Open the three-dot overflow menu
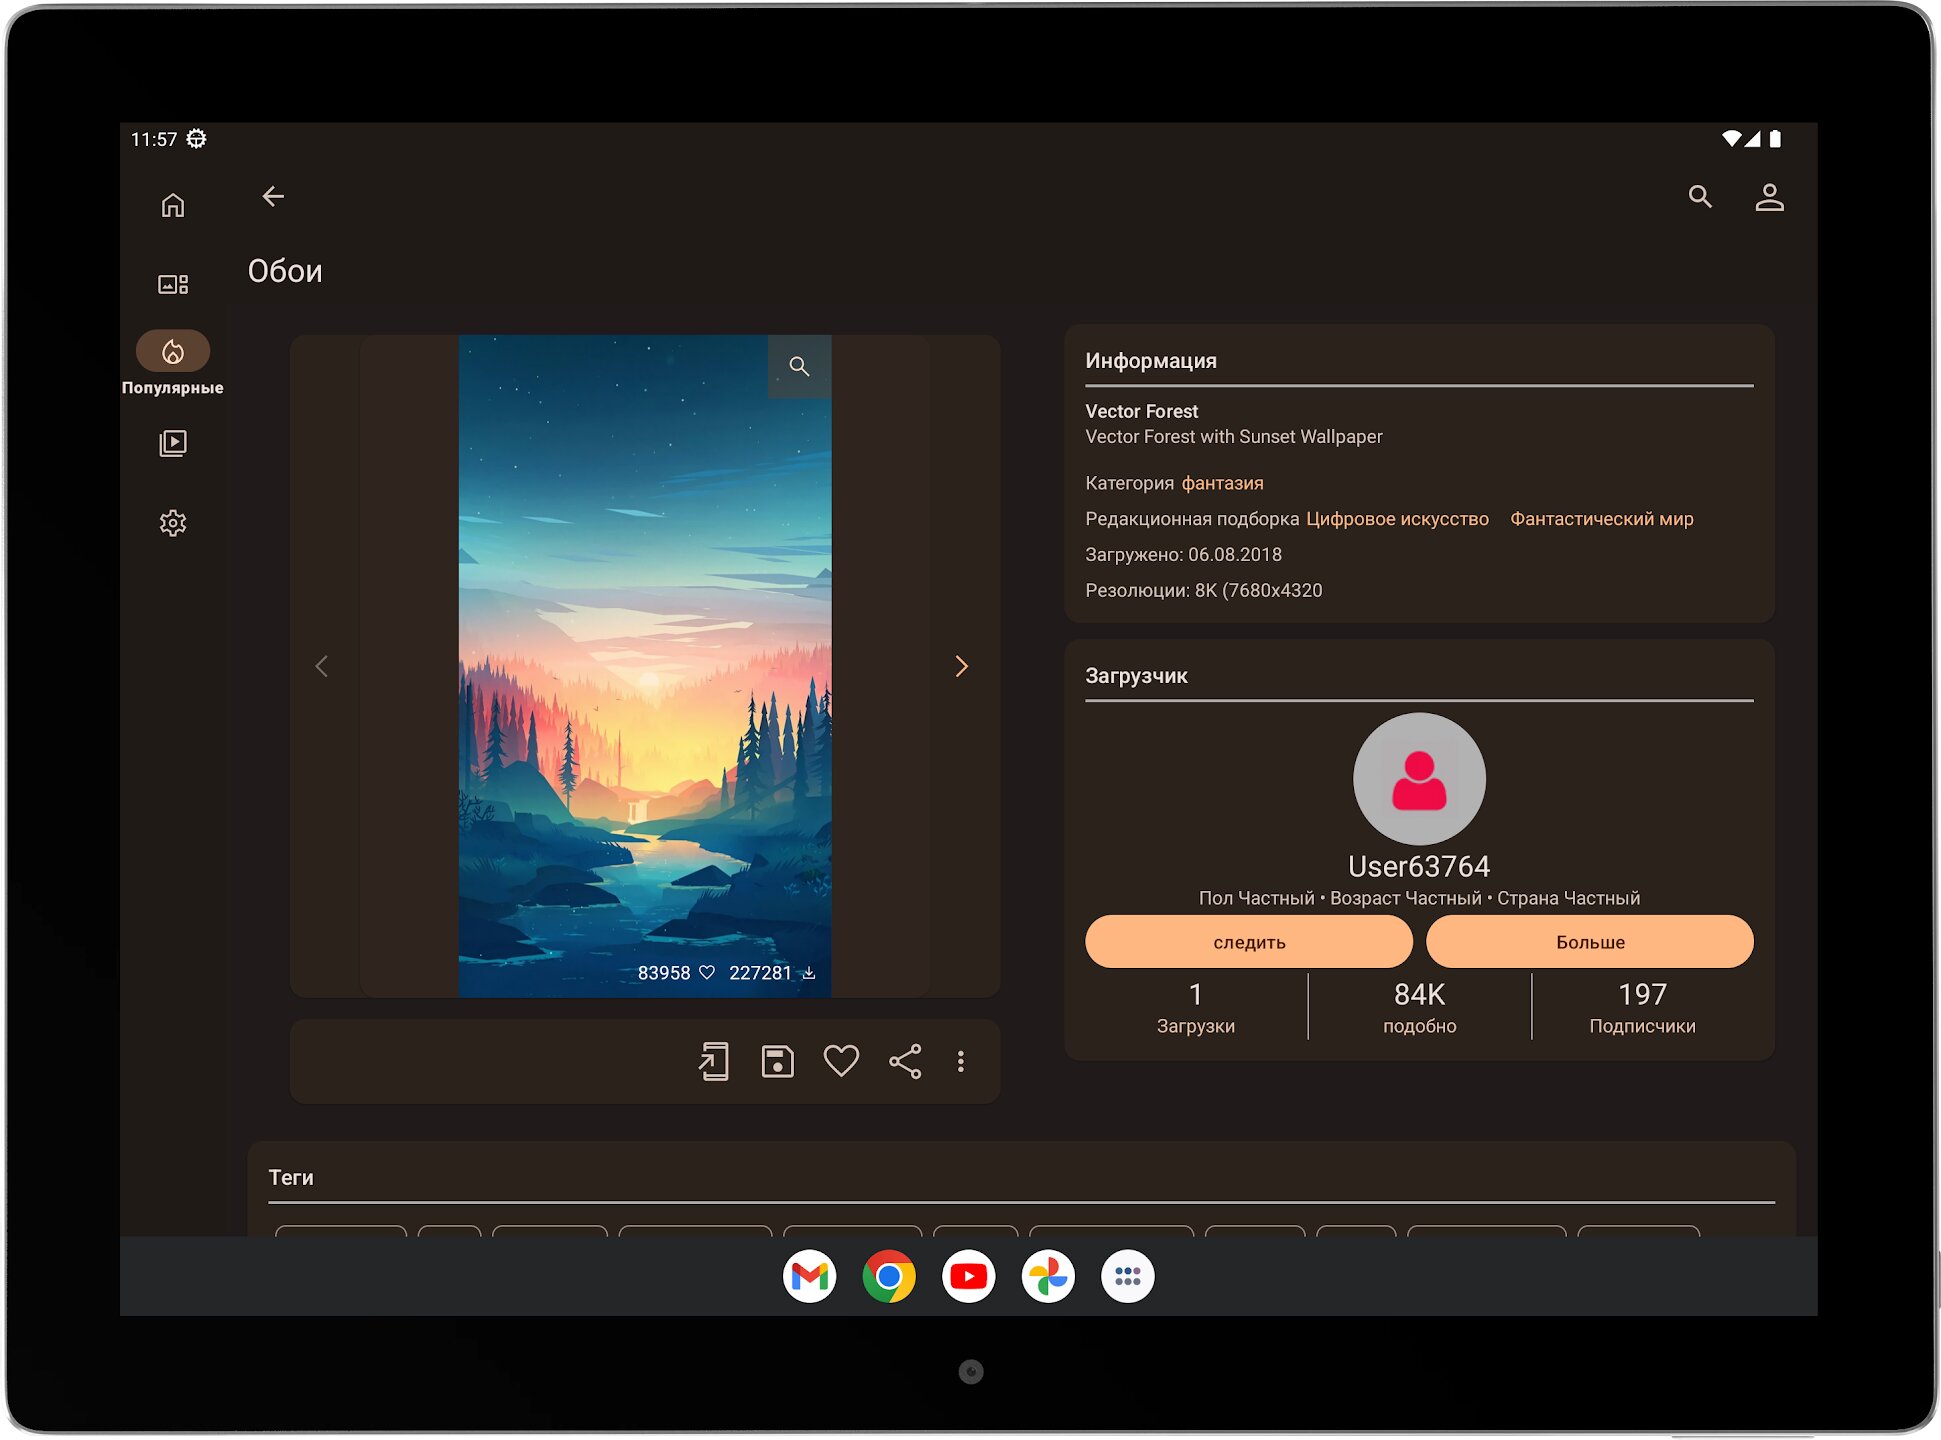The height and width of the screenshot is (1440, 1941). (961, 1061)
